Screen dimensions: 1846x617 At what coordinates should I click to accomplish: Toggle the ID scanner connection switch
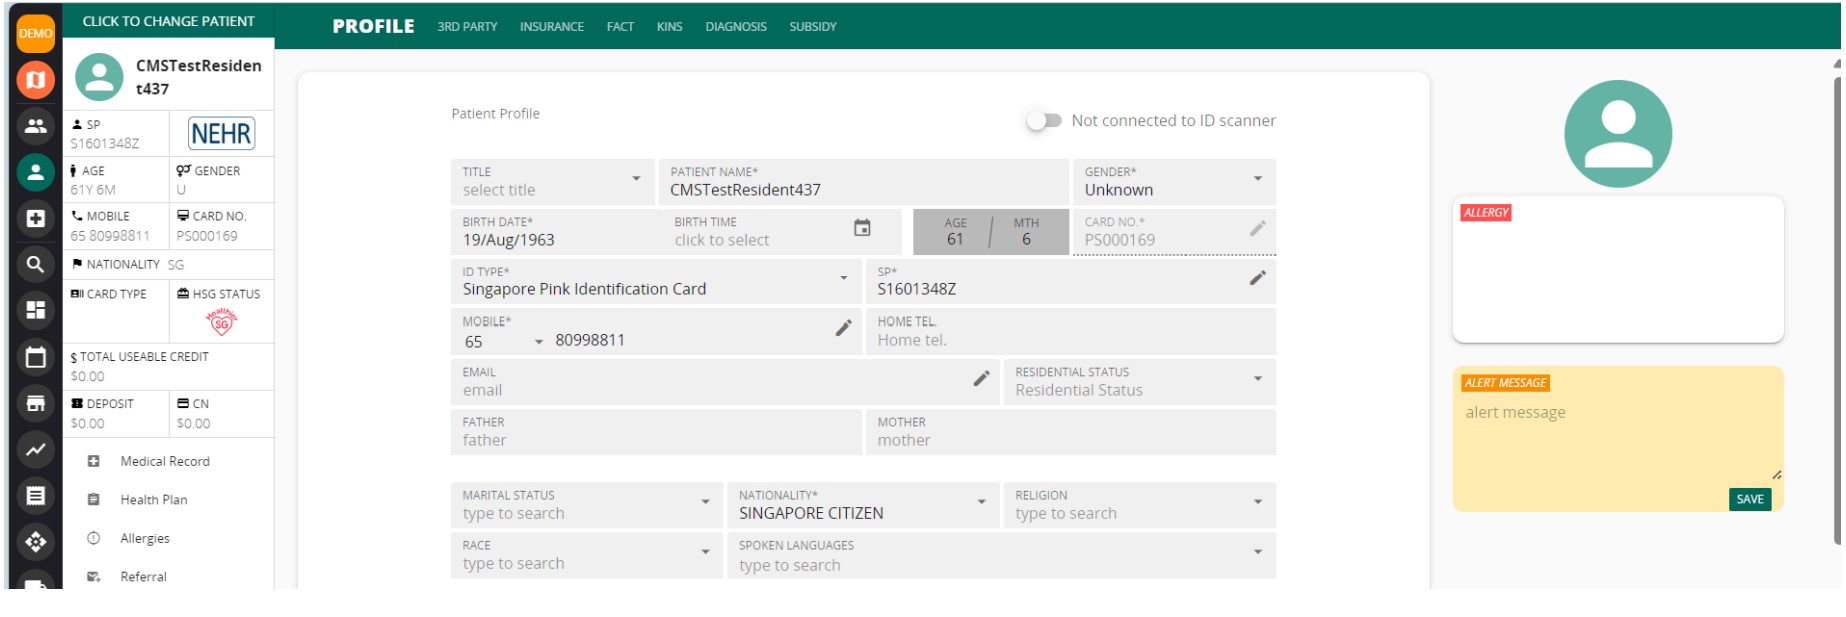coord(1043,120)
